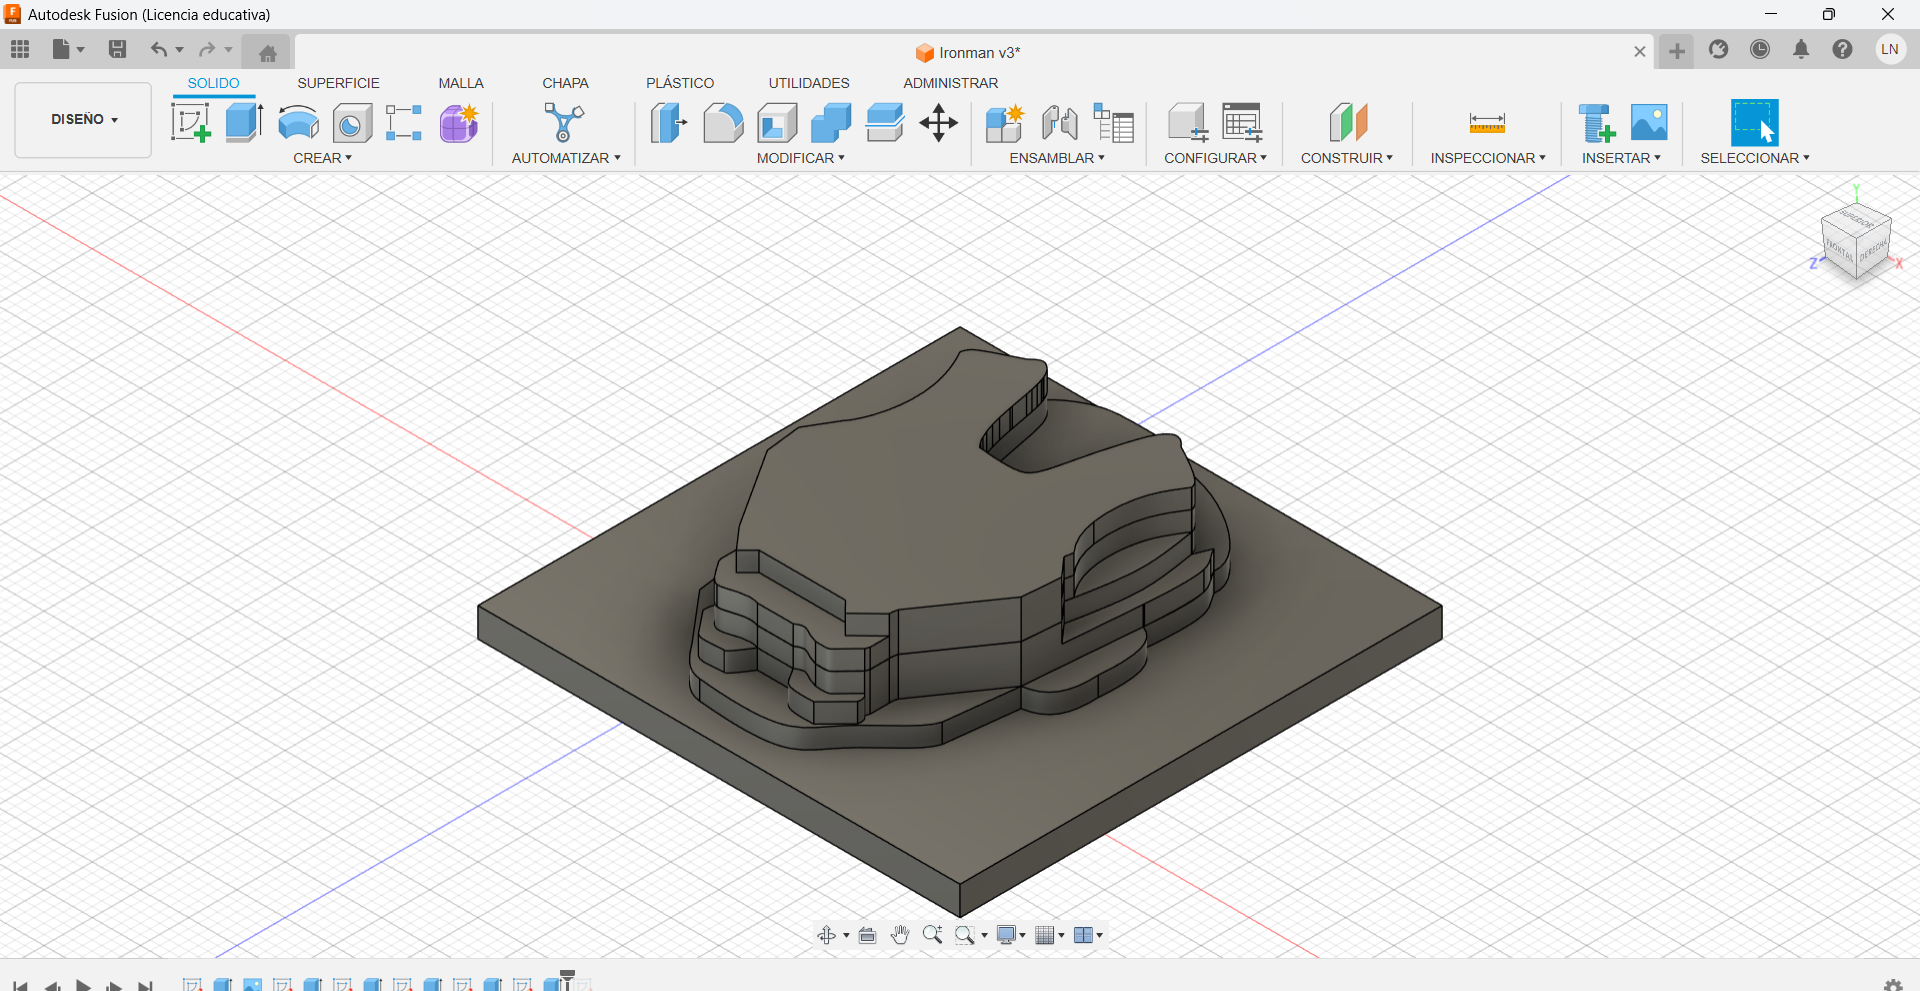
Task: Go to the Home tab icon
Action: coord(267,53)
